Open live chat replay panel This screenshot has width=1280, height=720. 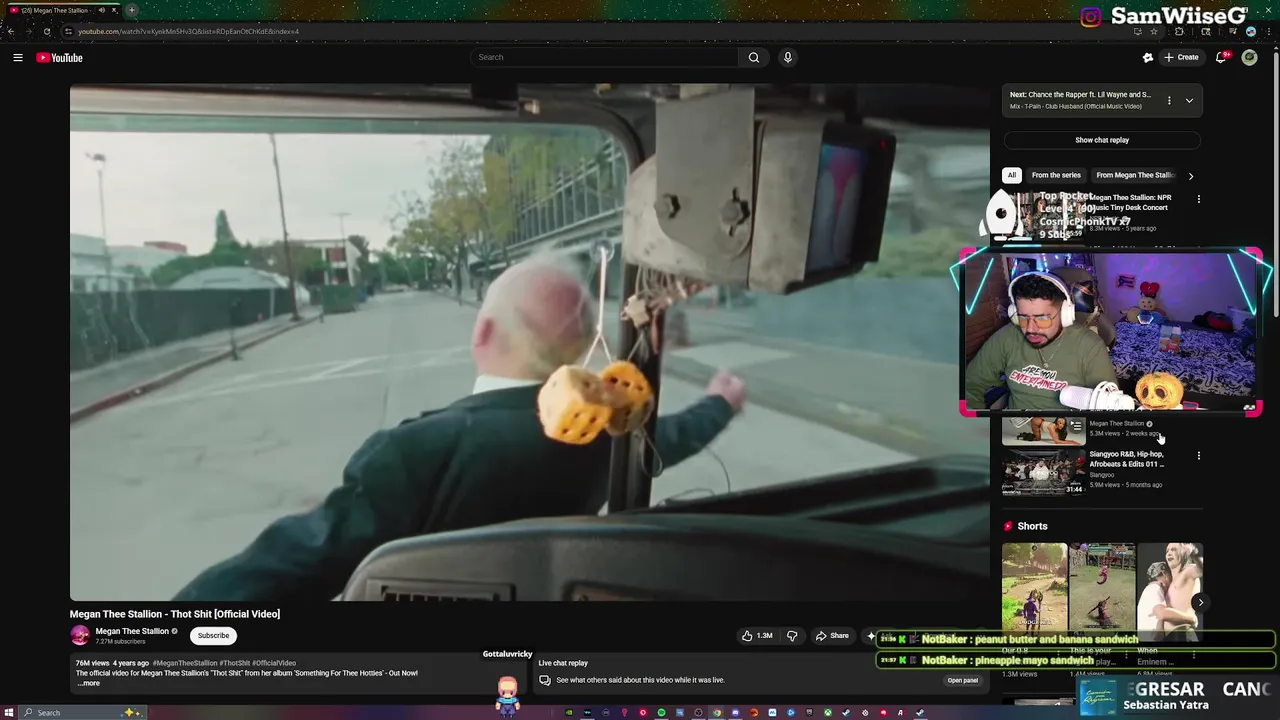[x=963, y=680]
